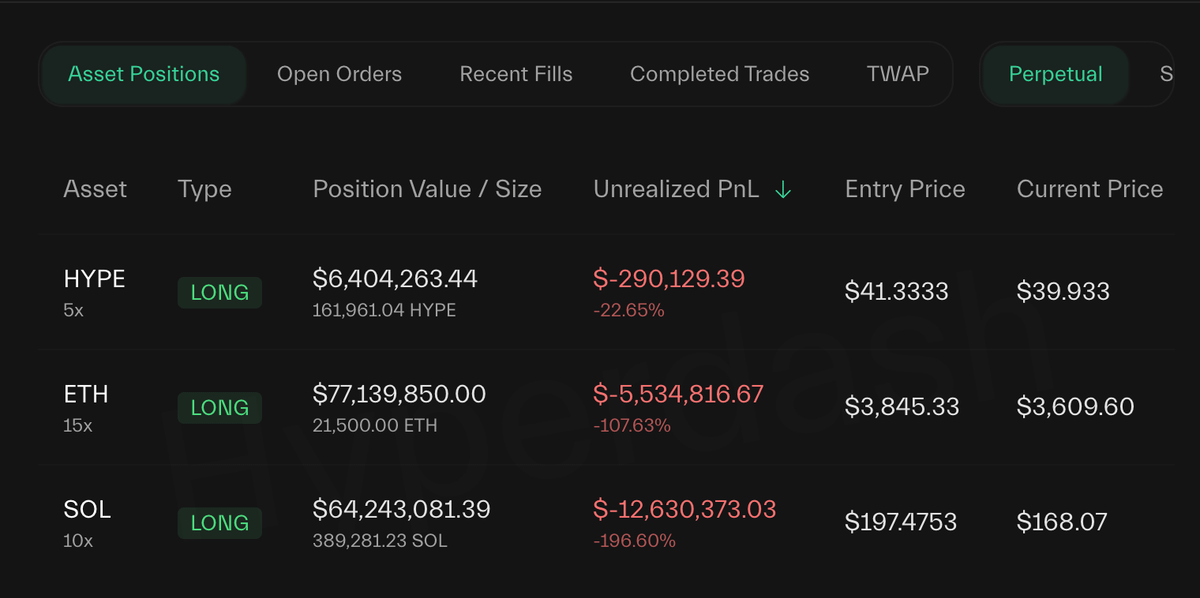Open the HYPE asset row
The height and width of the screenshot is (598, 1200).
coord(94,280)
